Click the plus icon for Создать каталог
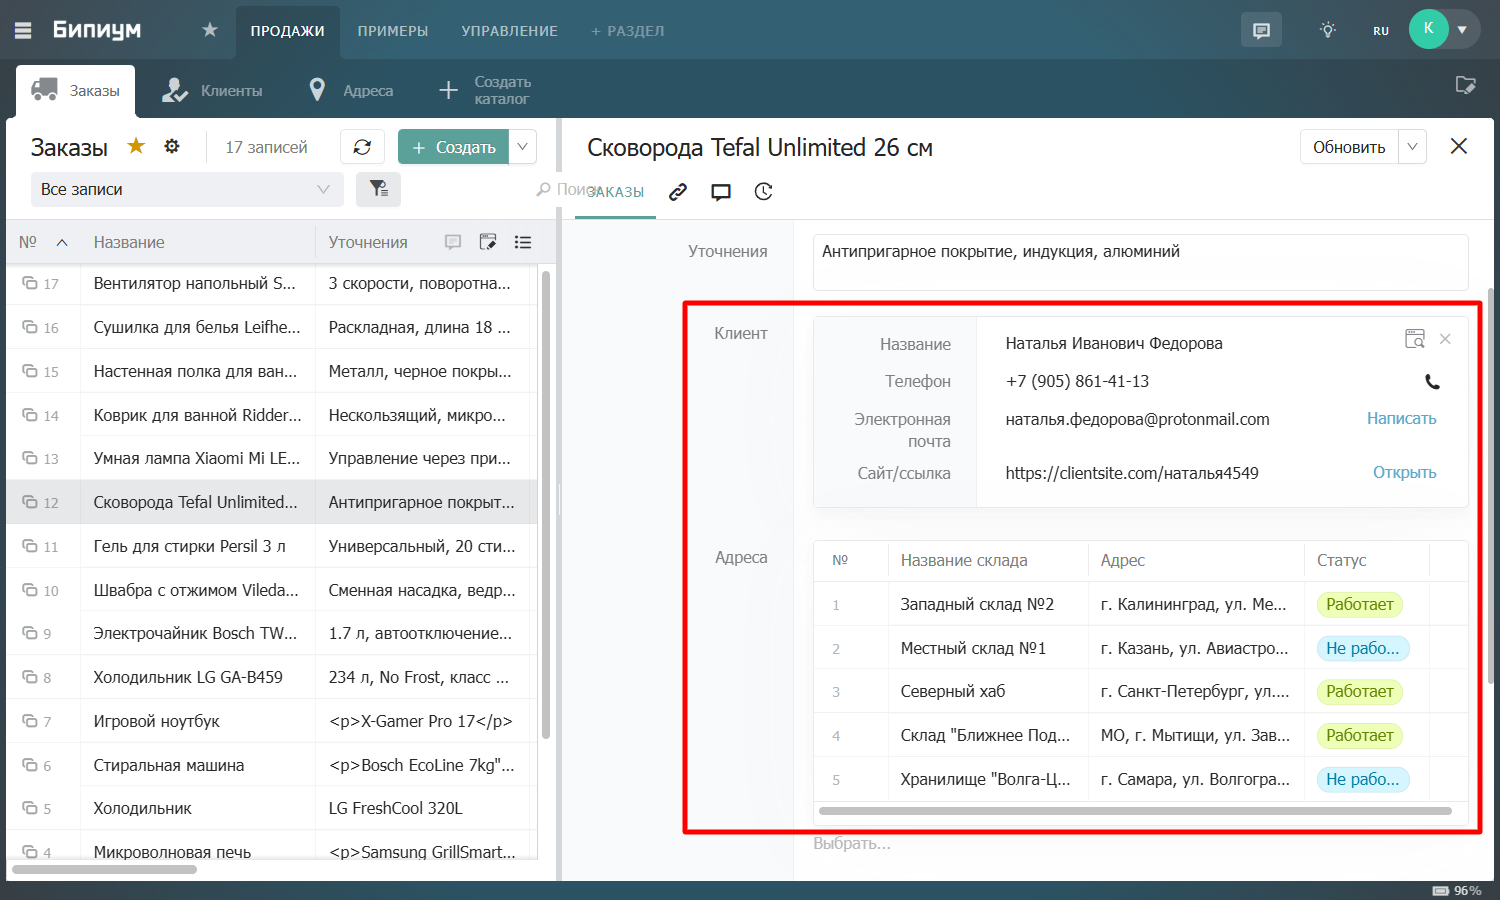 coord(449,90)
